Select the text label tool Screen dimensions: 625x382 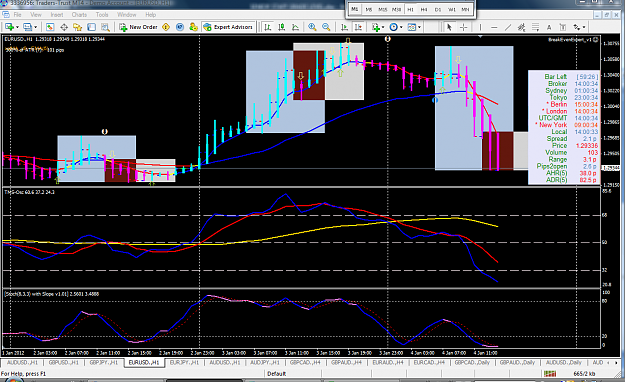[562, 27]
